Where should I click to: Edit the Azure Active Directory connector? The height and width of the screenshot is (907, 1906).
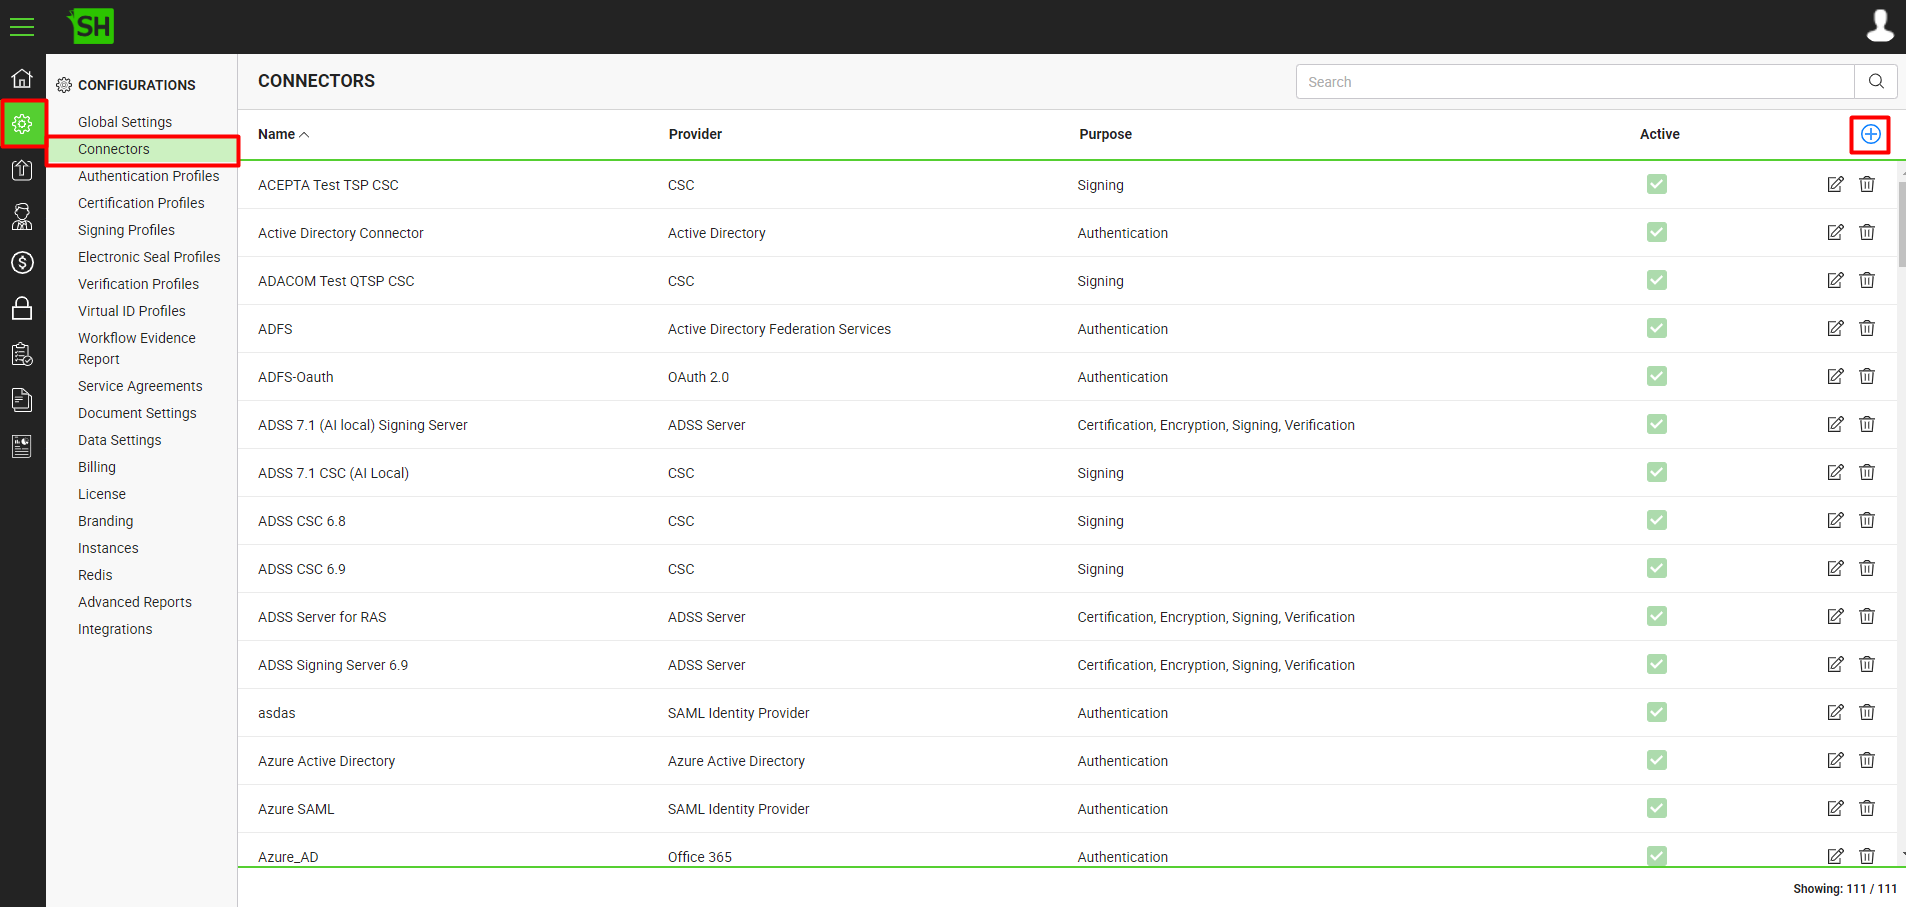[x=1835, y=760]
